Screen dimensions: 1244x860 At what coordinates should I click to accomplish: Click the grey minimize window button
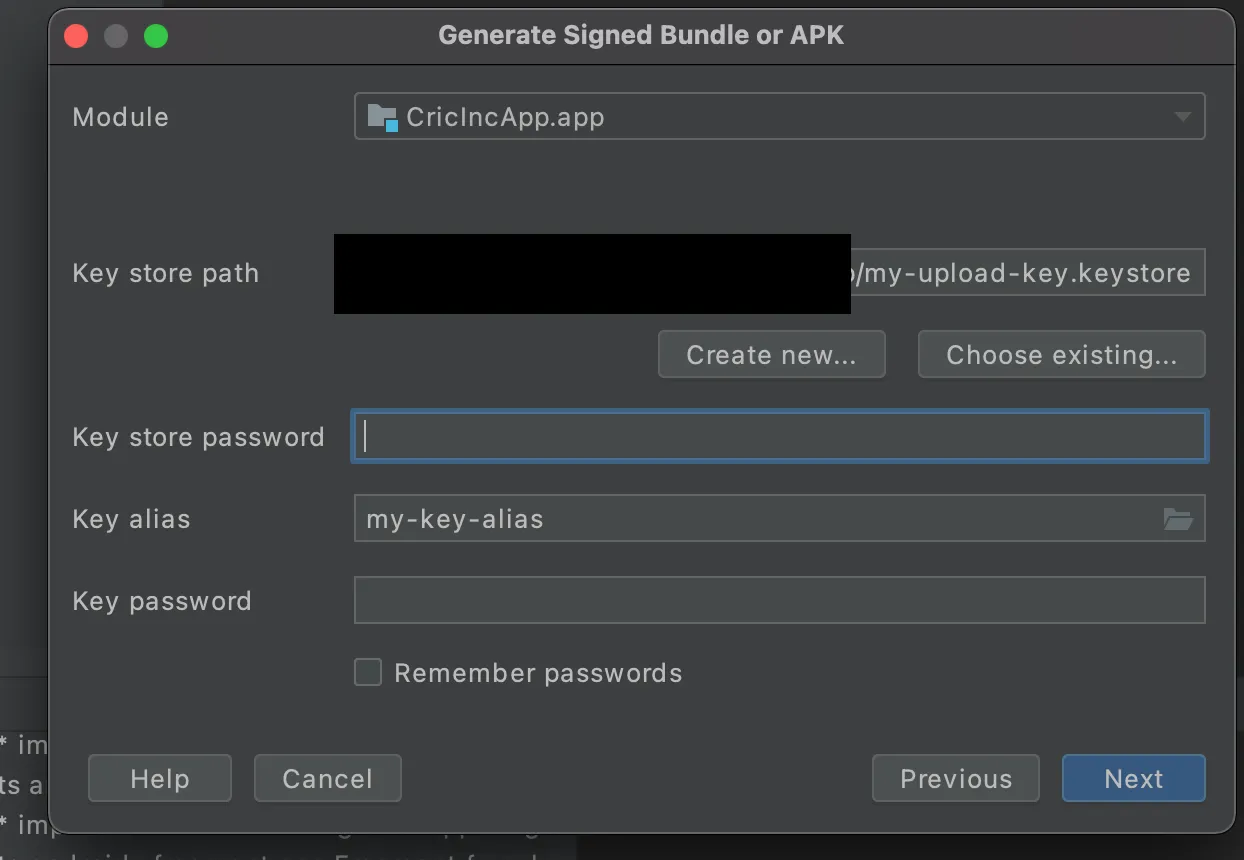(116, 37)
